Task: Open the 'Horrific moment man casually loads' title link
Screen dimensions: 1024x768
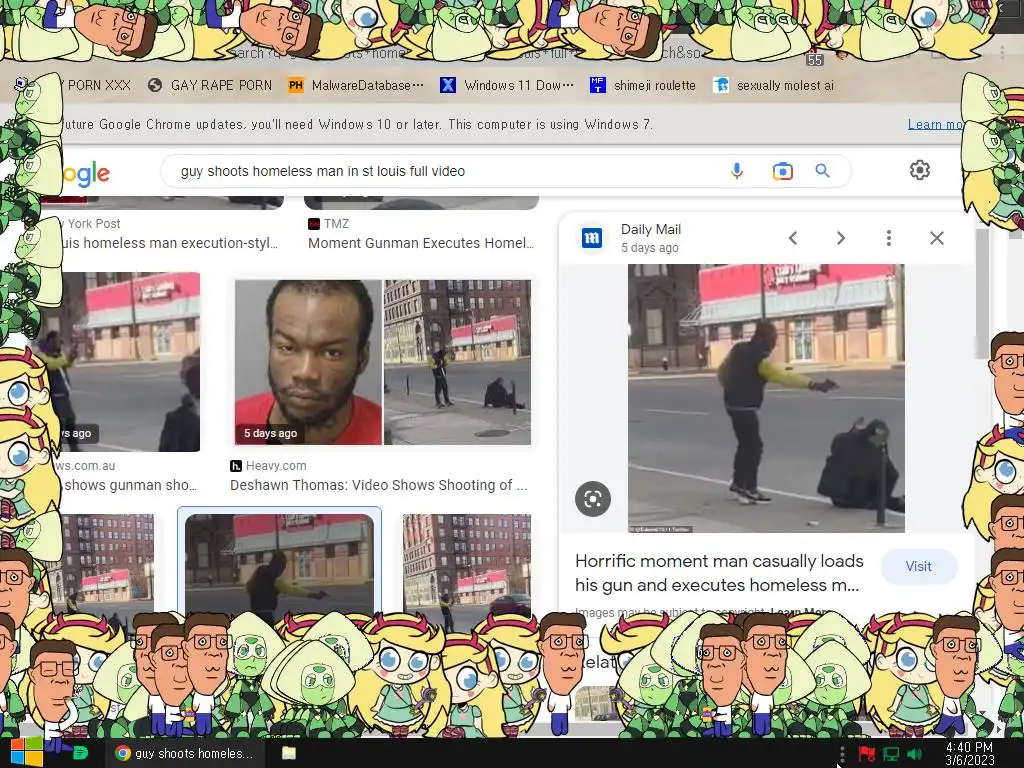Action: (719, 573)
